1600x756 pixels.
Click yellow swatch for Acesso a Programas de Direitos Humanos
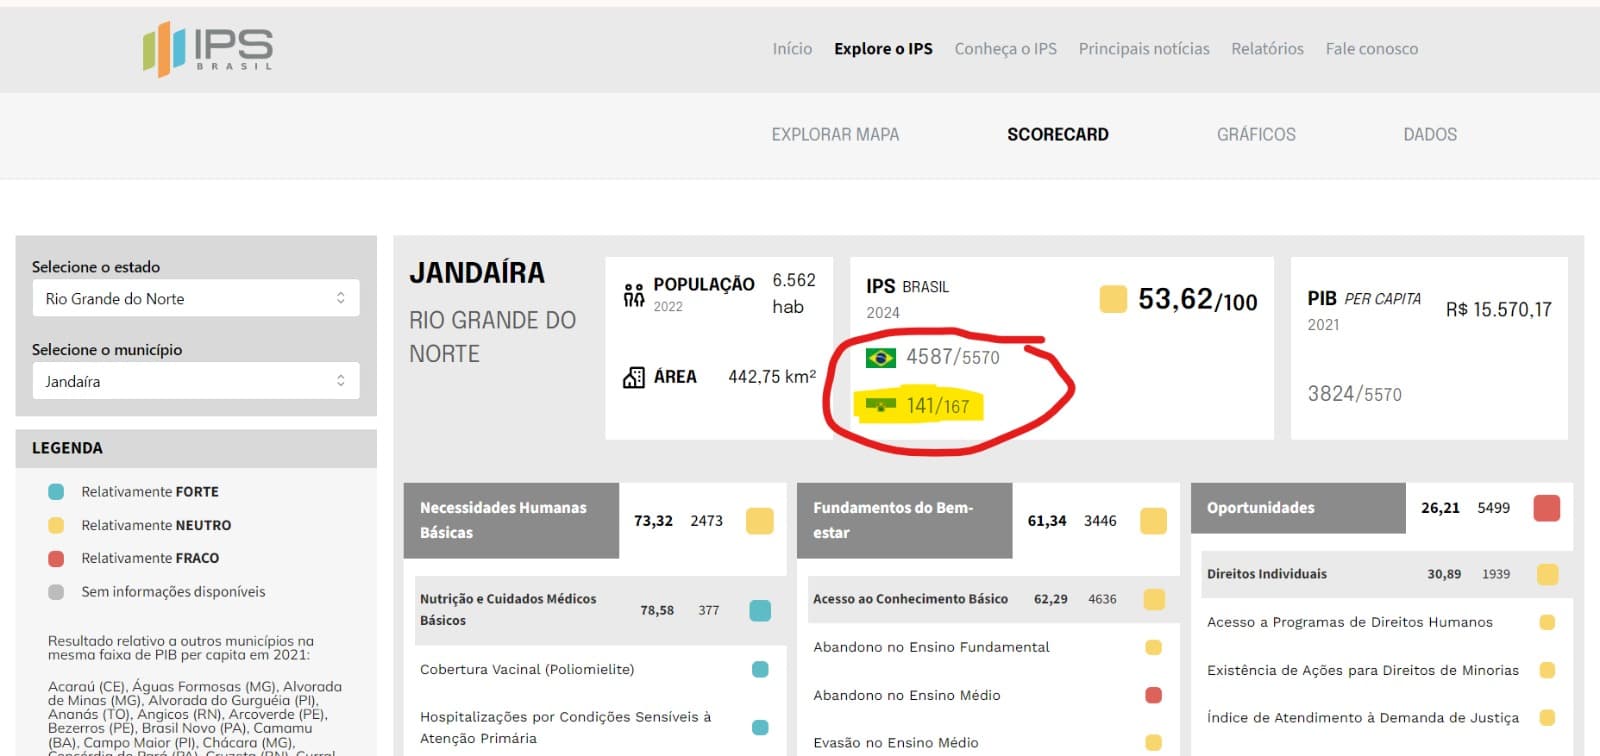click(1548, 622)
